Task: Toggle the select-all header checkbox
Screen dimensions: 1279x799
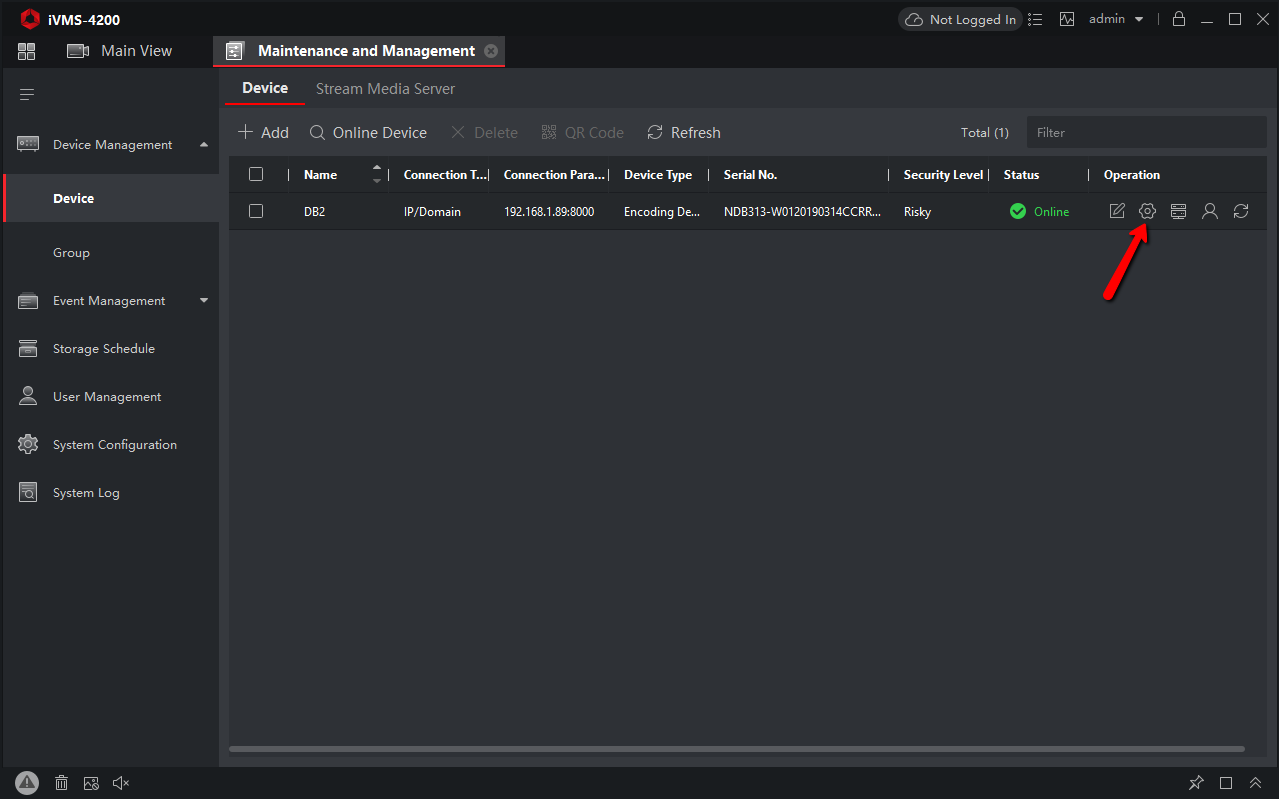Action: (256, 174)
